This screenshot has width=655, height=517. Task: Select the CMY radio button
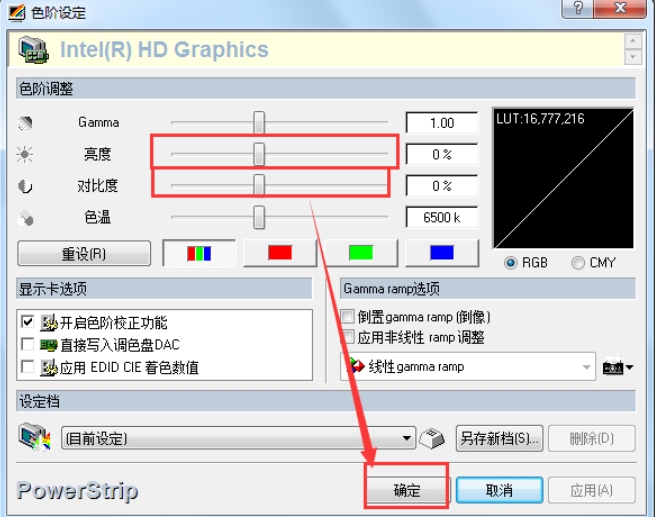click(x=578, y=263)
